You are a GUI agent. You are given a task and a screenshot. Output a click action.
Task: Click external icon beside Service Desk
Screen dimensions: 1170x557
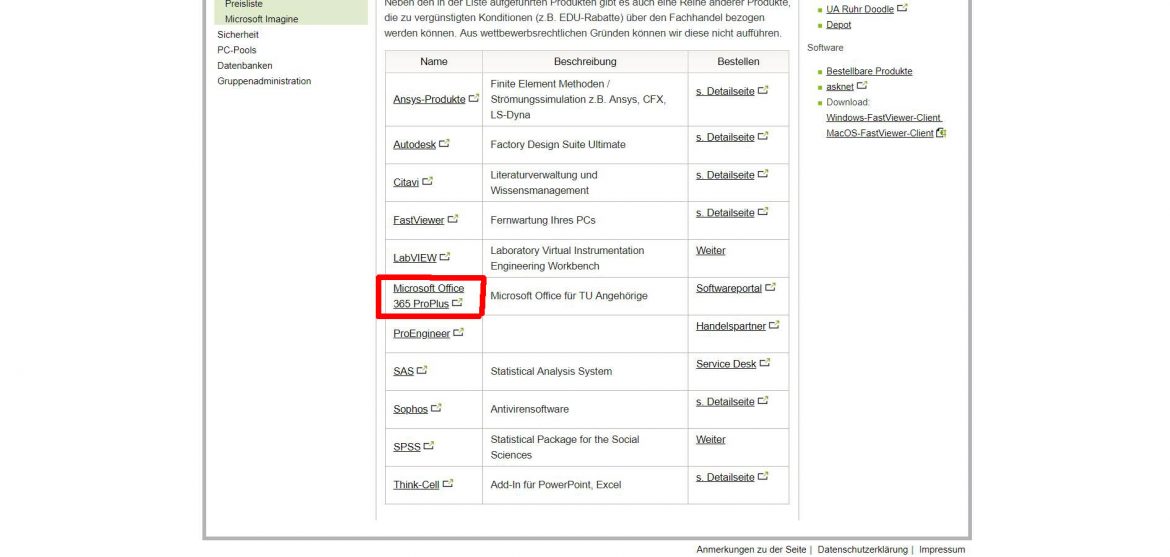click(x=765, y=362)
